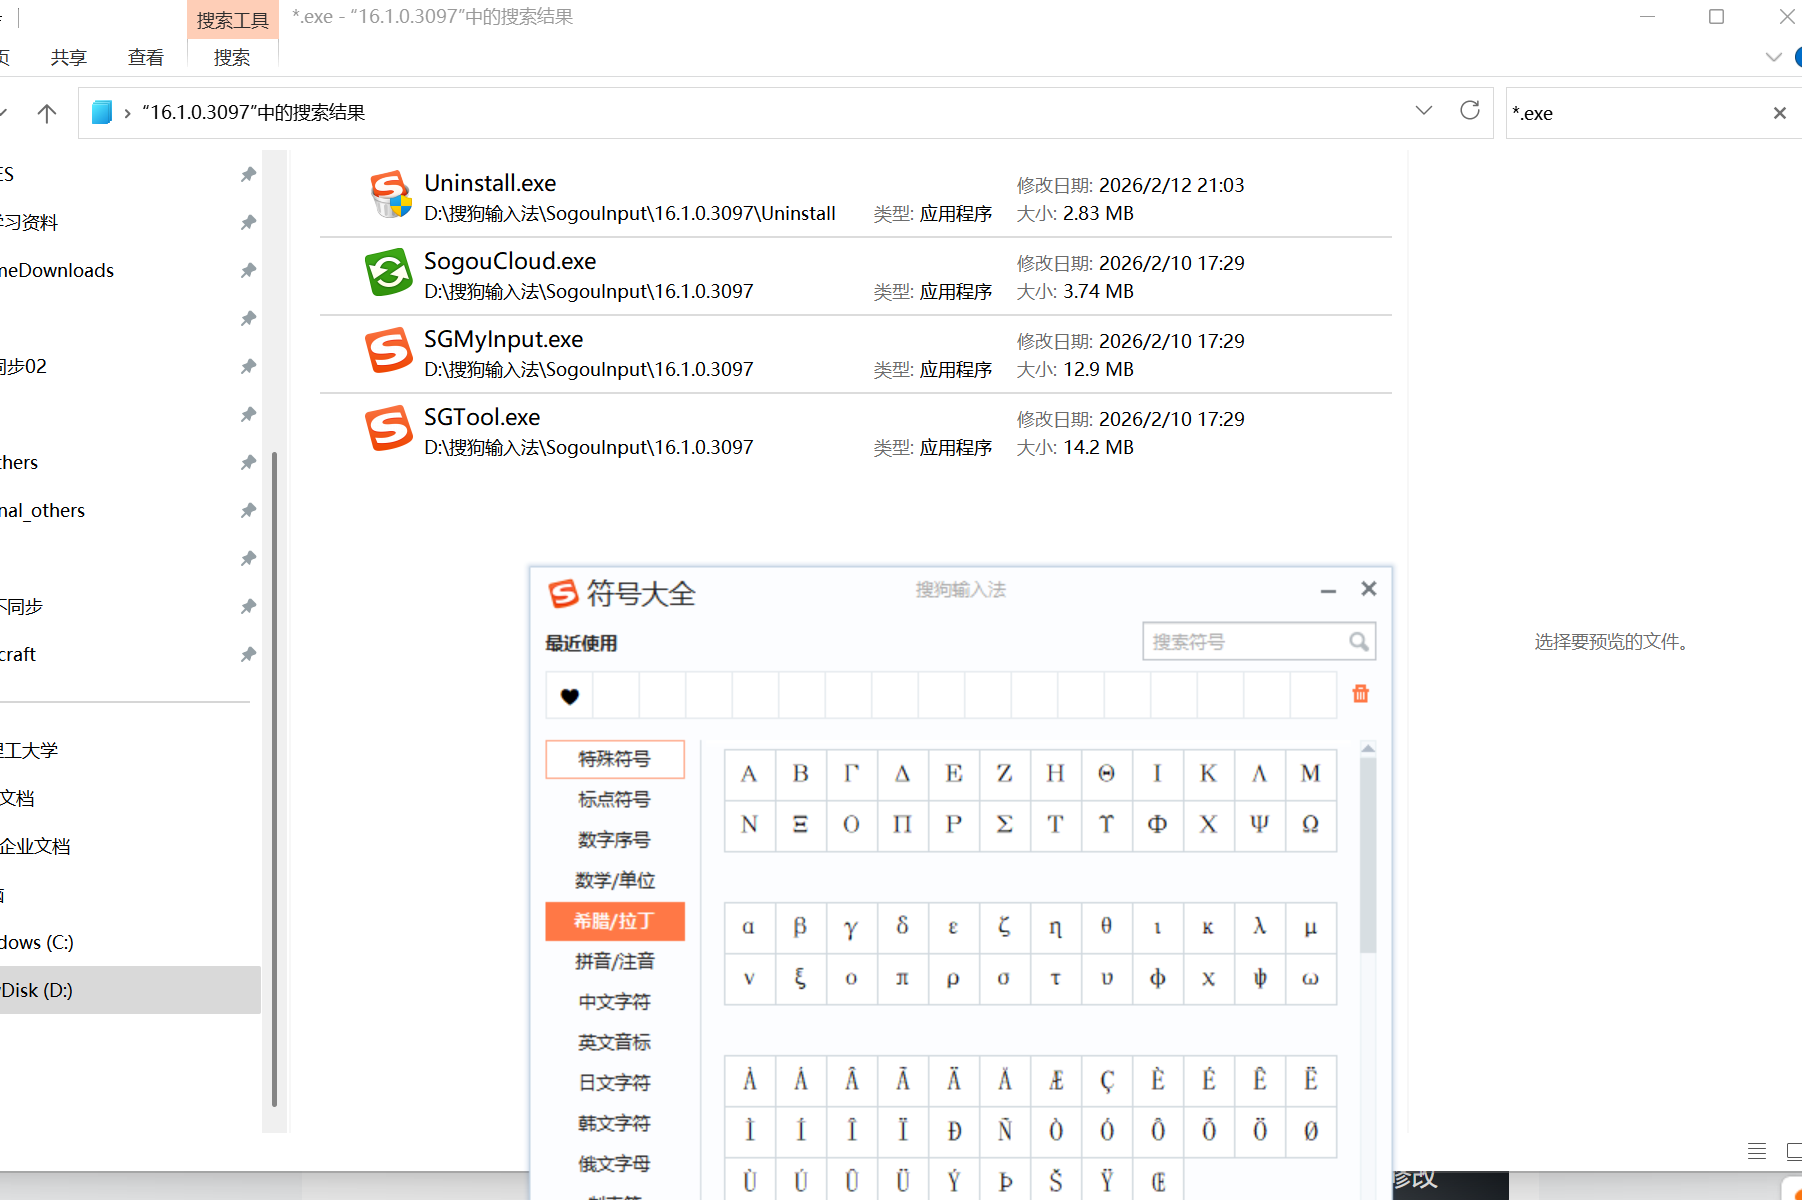The height and width of the screenshot is (1200, 1802).
Task: Click the Uninstall.exe file name
Action: (x=490, y=183)
